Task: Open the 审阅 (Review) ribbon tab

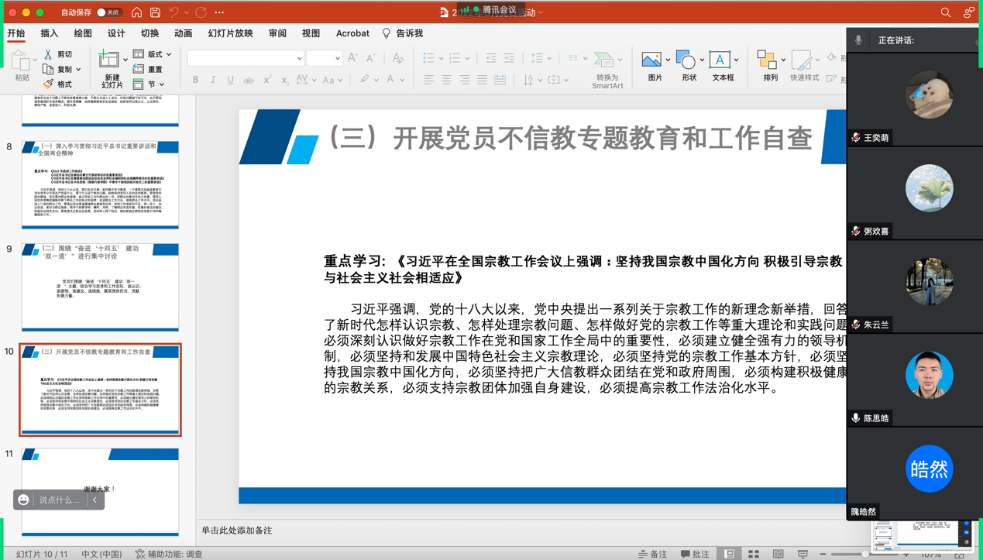Action: point(277,33)
